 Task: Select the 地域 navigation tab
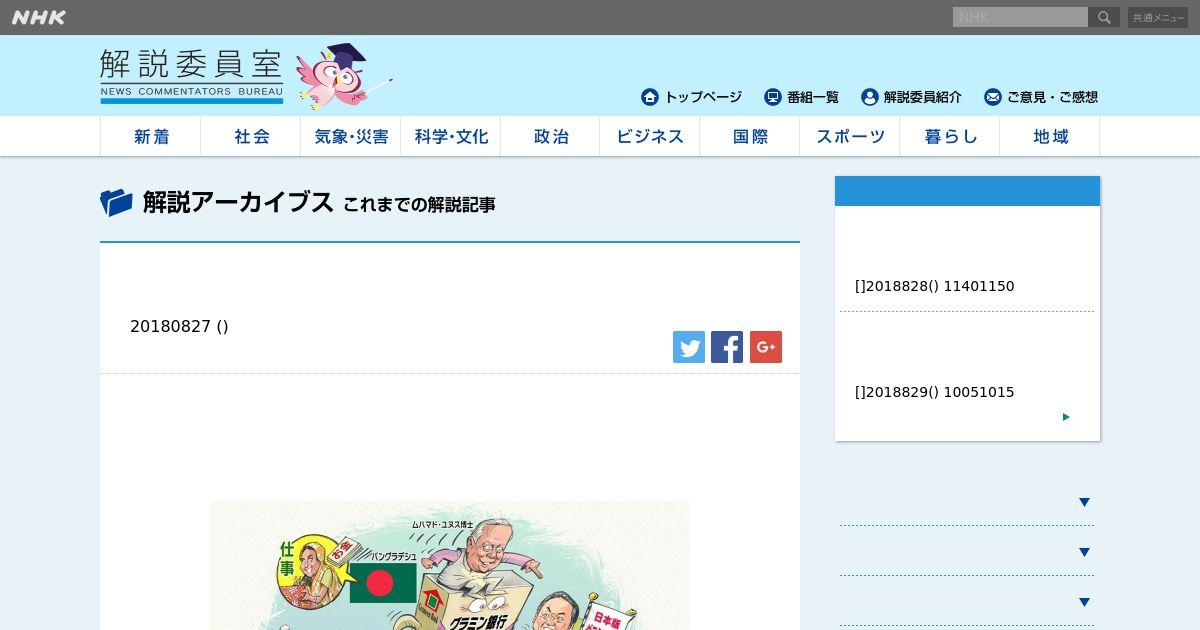point(1050,136)
